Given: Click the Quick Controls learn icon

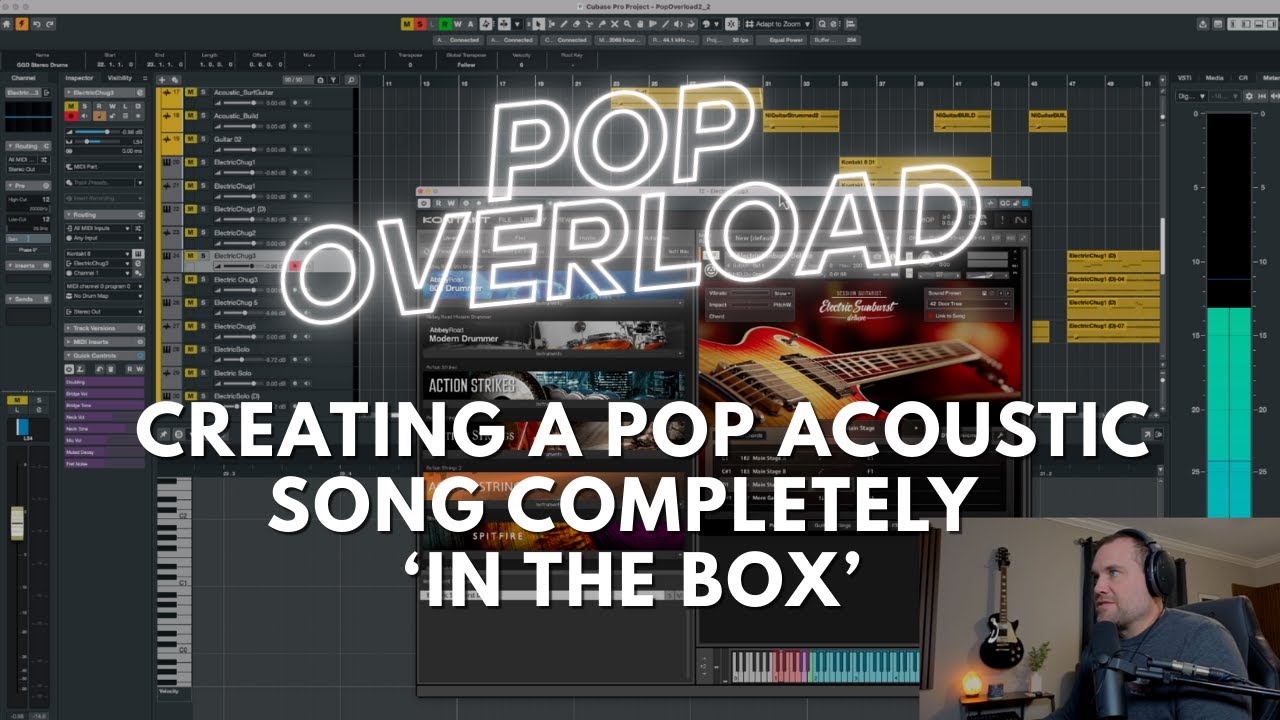Looking at the screenshot, I should coord(79,369).
